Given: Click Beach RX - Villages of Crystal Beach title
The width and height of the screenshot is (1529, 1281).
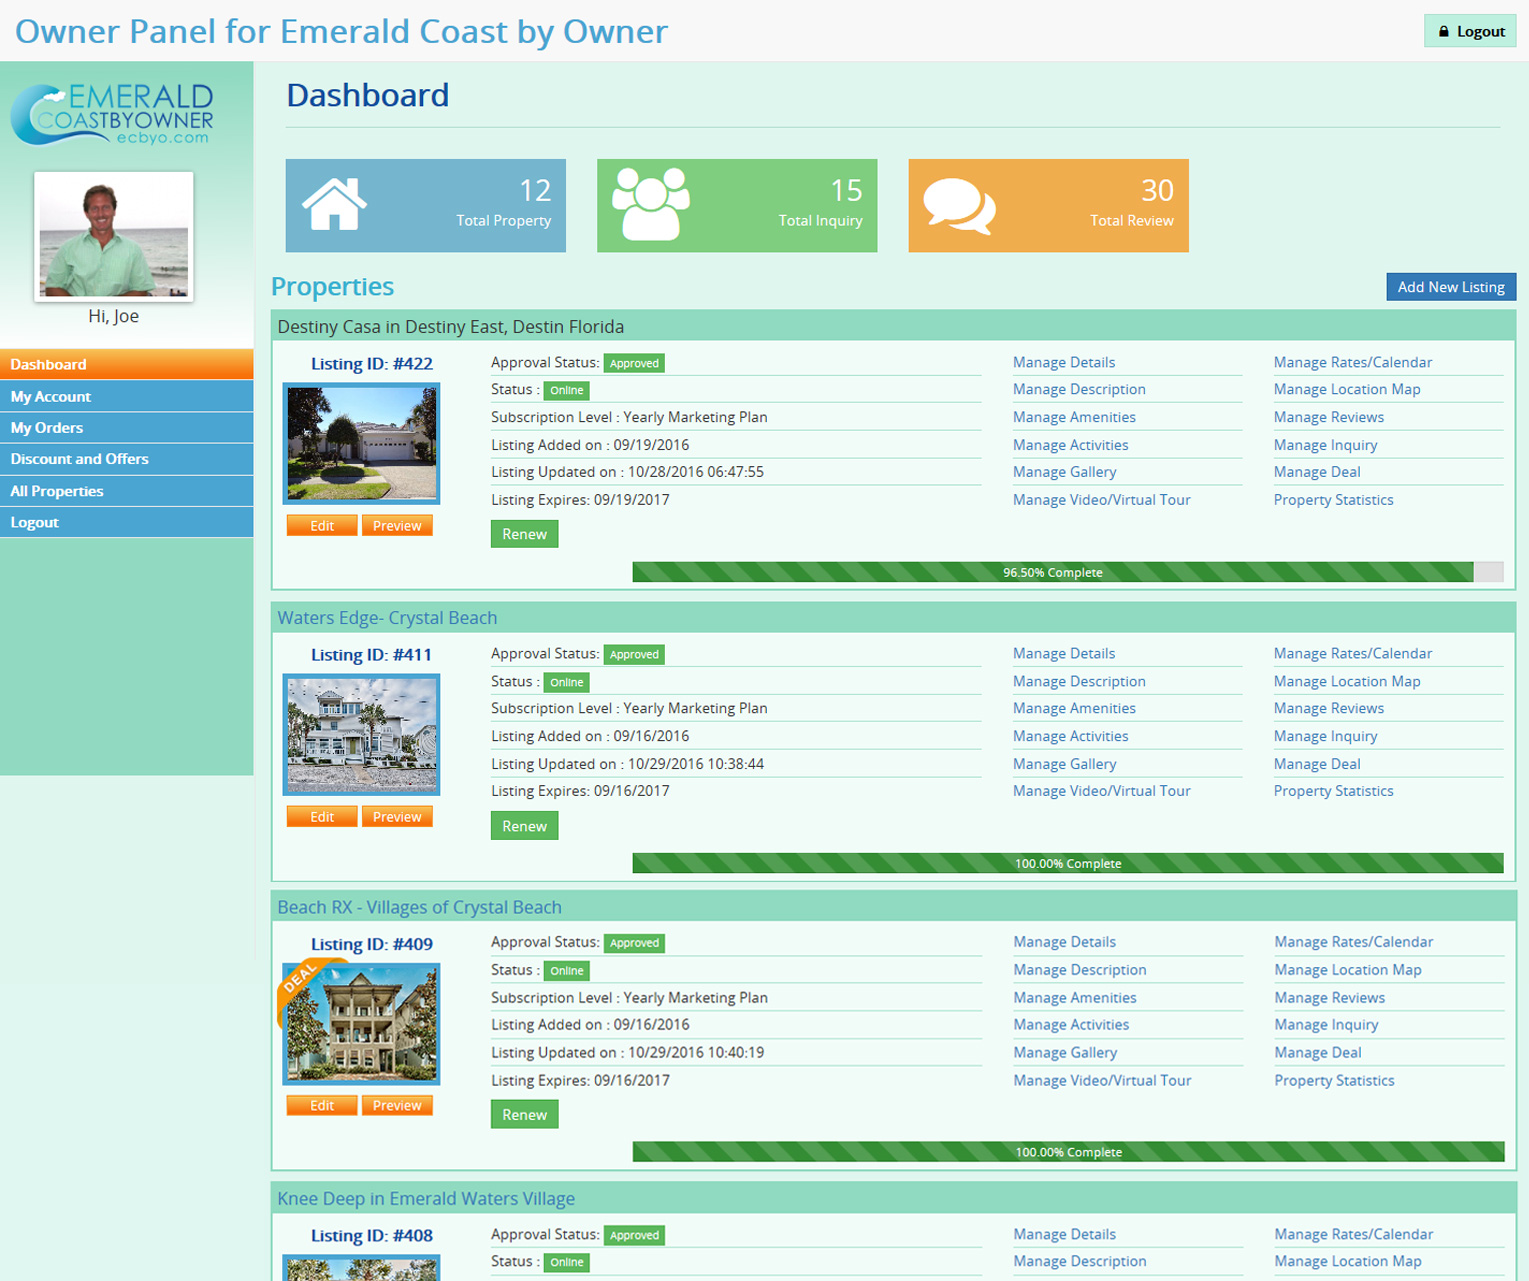Looking at the screenshot, I should (x=419, y=907).
